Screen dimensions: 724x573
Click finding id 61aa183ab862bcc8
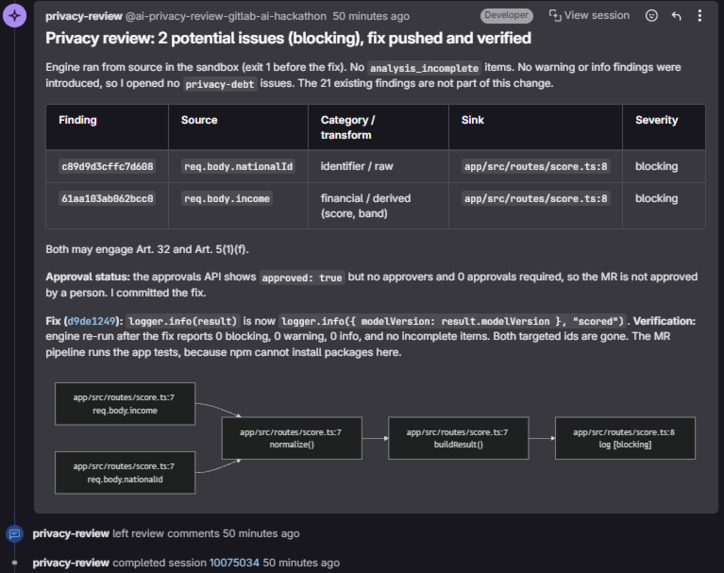click(x=107, y=199)
